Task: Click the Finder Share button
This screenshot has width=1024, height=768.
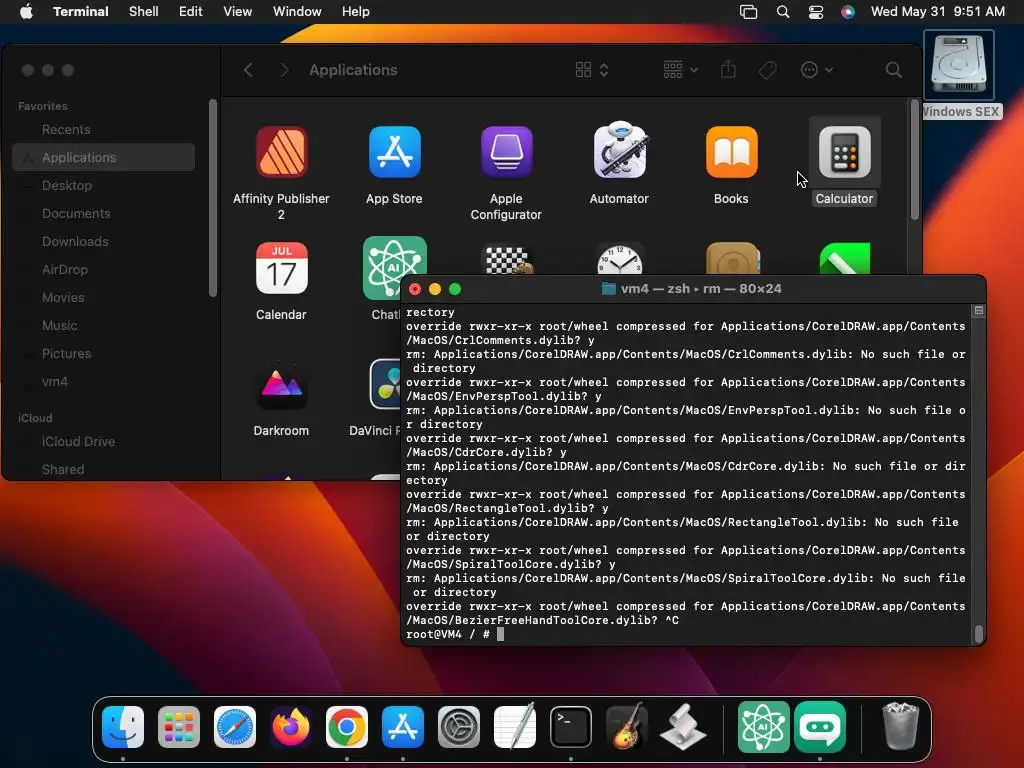Action: tap(728, 70)
